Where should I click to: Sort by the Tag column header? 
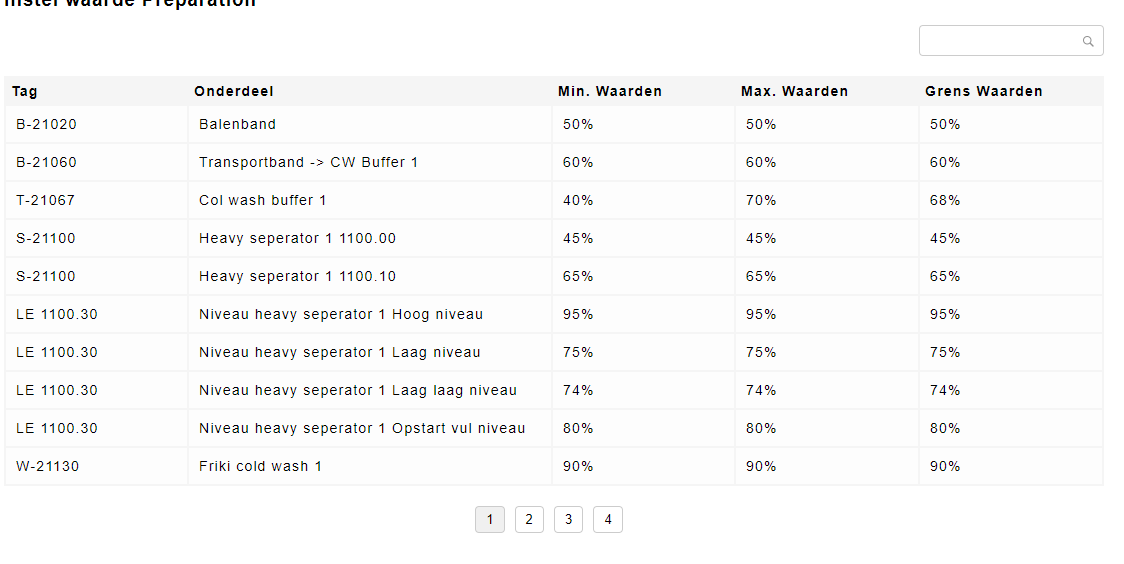pyautogui.click(x=24, y=91)
